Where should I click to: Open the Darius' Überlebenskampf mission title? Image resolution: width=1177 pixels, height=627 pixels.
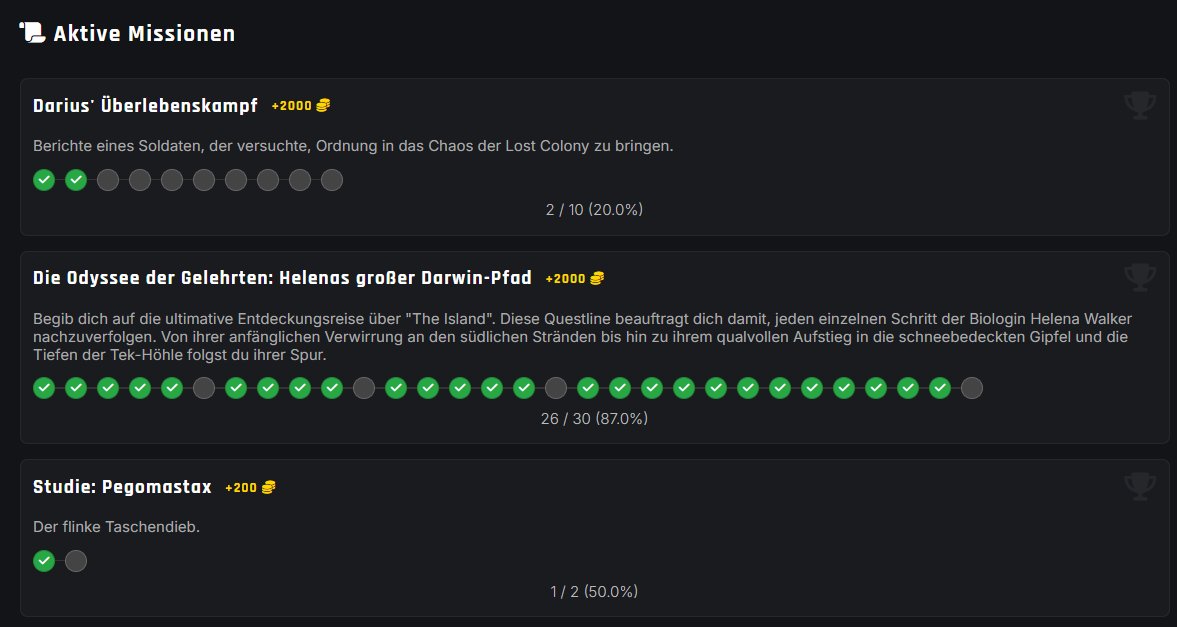point(145,105)
